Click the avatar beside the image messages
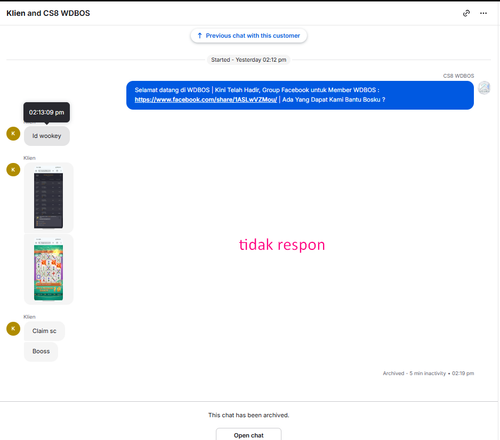The image size is (500, 440). pos(13,170)
